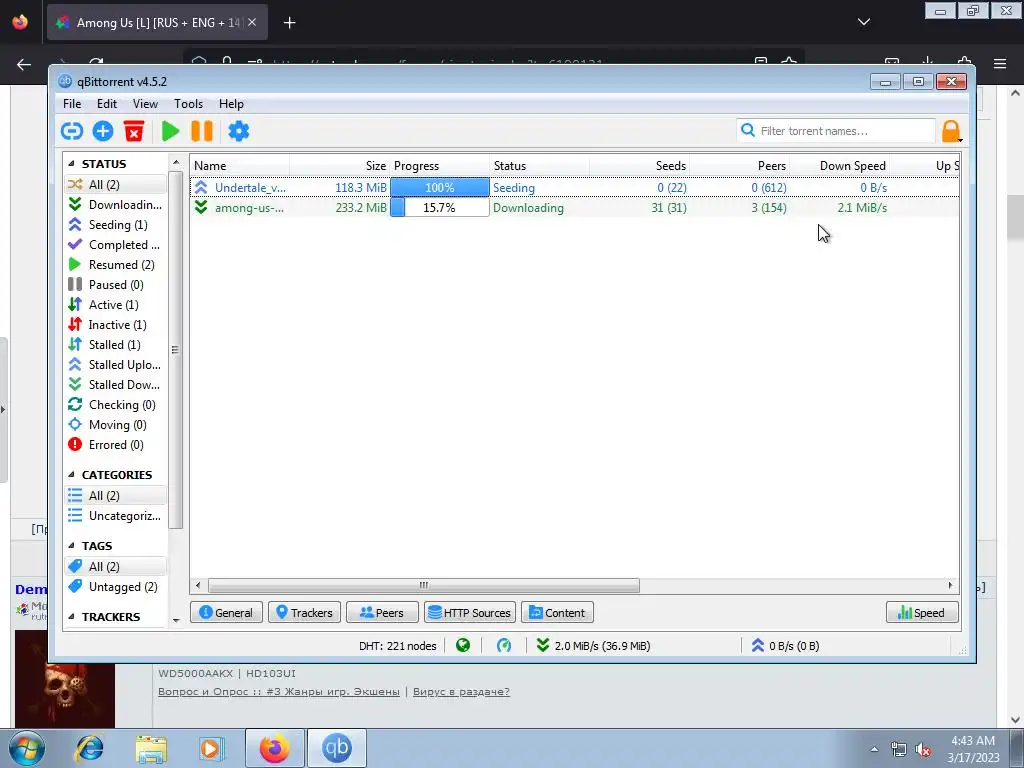Toggle the alternative speed limits icon
The height and width of the screenshot is (768, 1024).
(x=504, y=646)
